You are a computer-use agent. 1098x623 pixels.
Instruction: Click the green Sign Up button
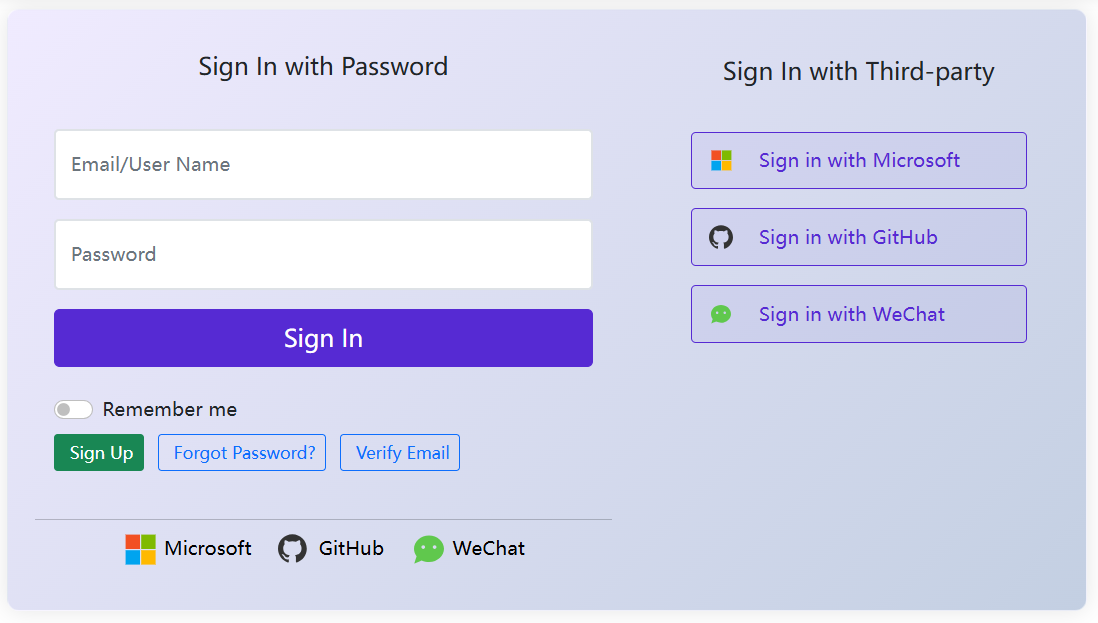[x=99, y=453]
